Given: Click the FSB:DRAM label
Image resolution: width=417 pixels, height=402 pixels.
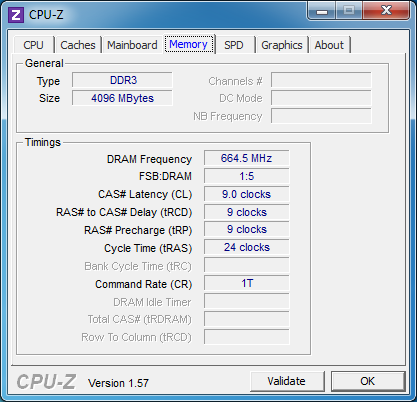Looking at the screenshot, I should [165, 176].
